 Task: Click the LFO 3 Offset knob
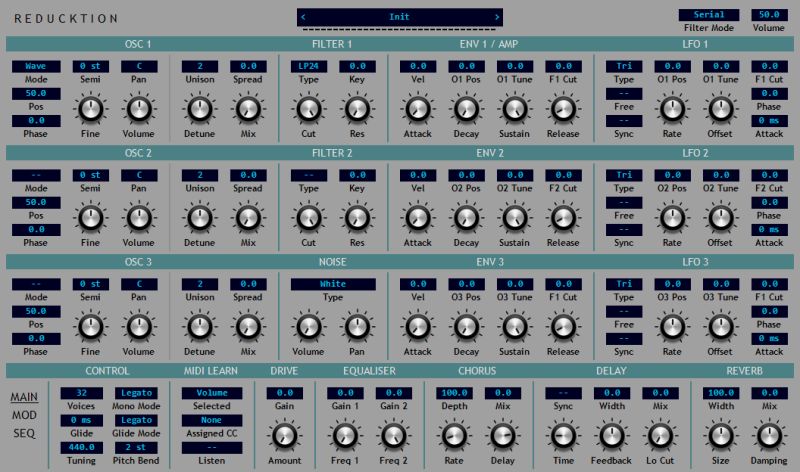721,327
